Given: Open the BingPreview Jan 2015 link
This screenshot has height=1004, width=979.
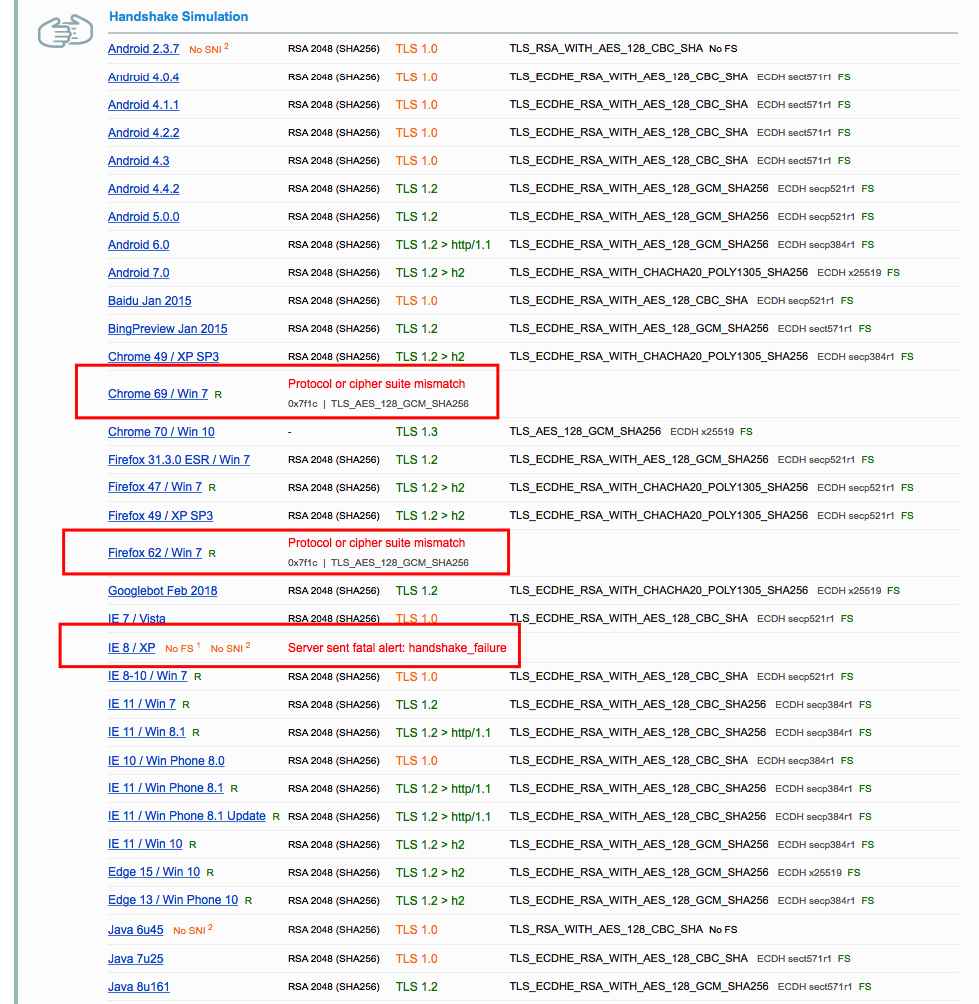Looking at the screenshot, I should pos(167,329).
